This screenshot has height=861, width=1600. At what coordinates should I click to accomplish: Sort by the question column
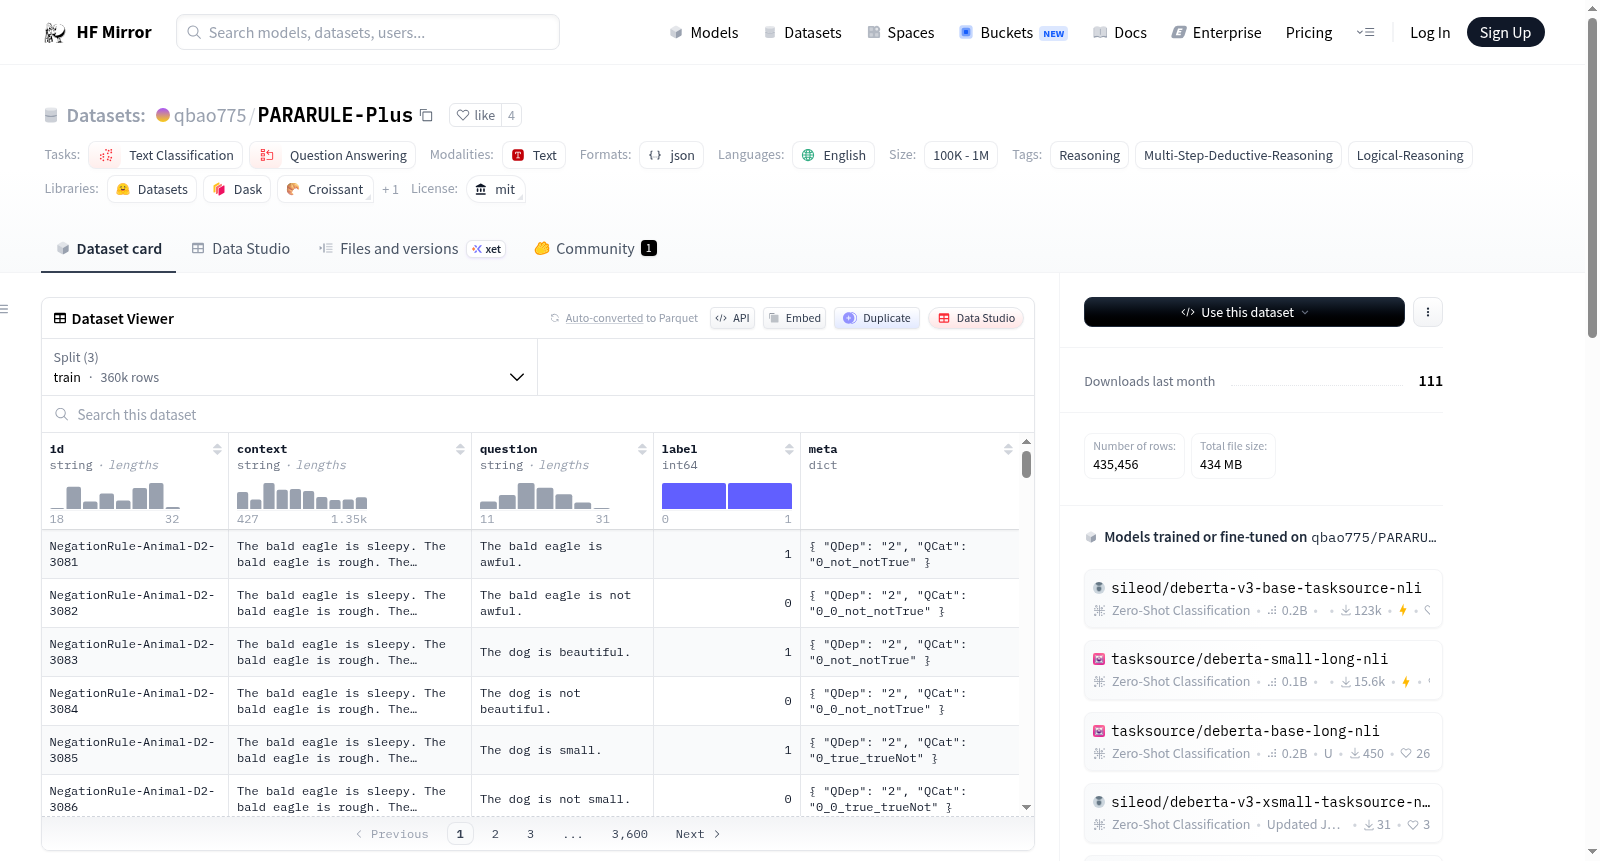[x=642, y=449]
